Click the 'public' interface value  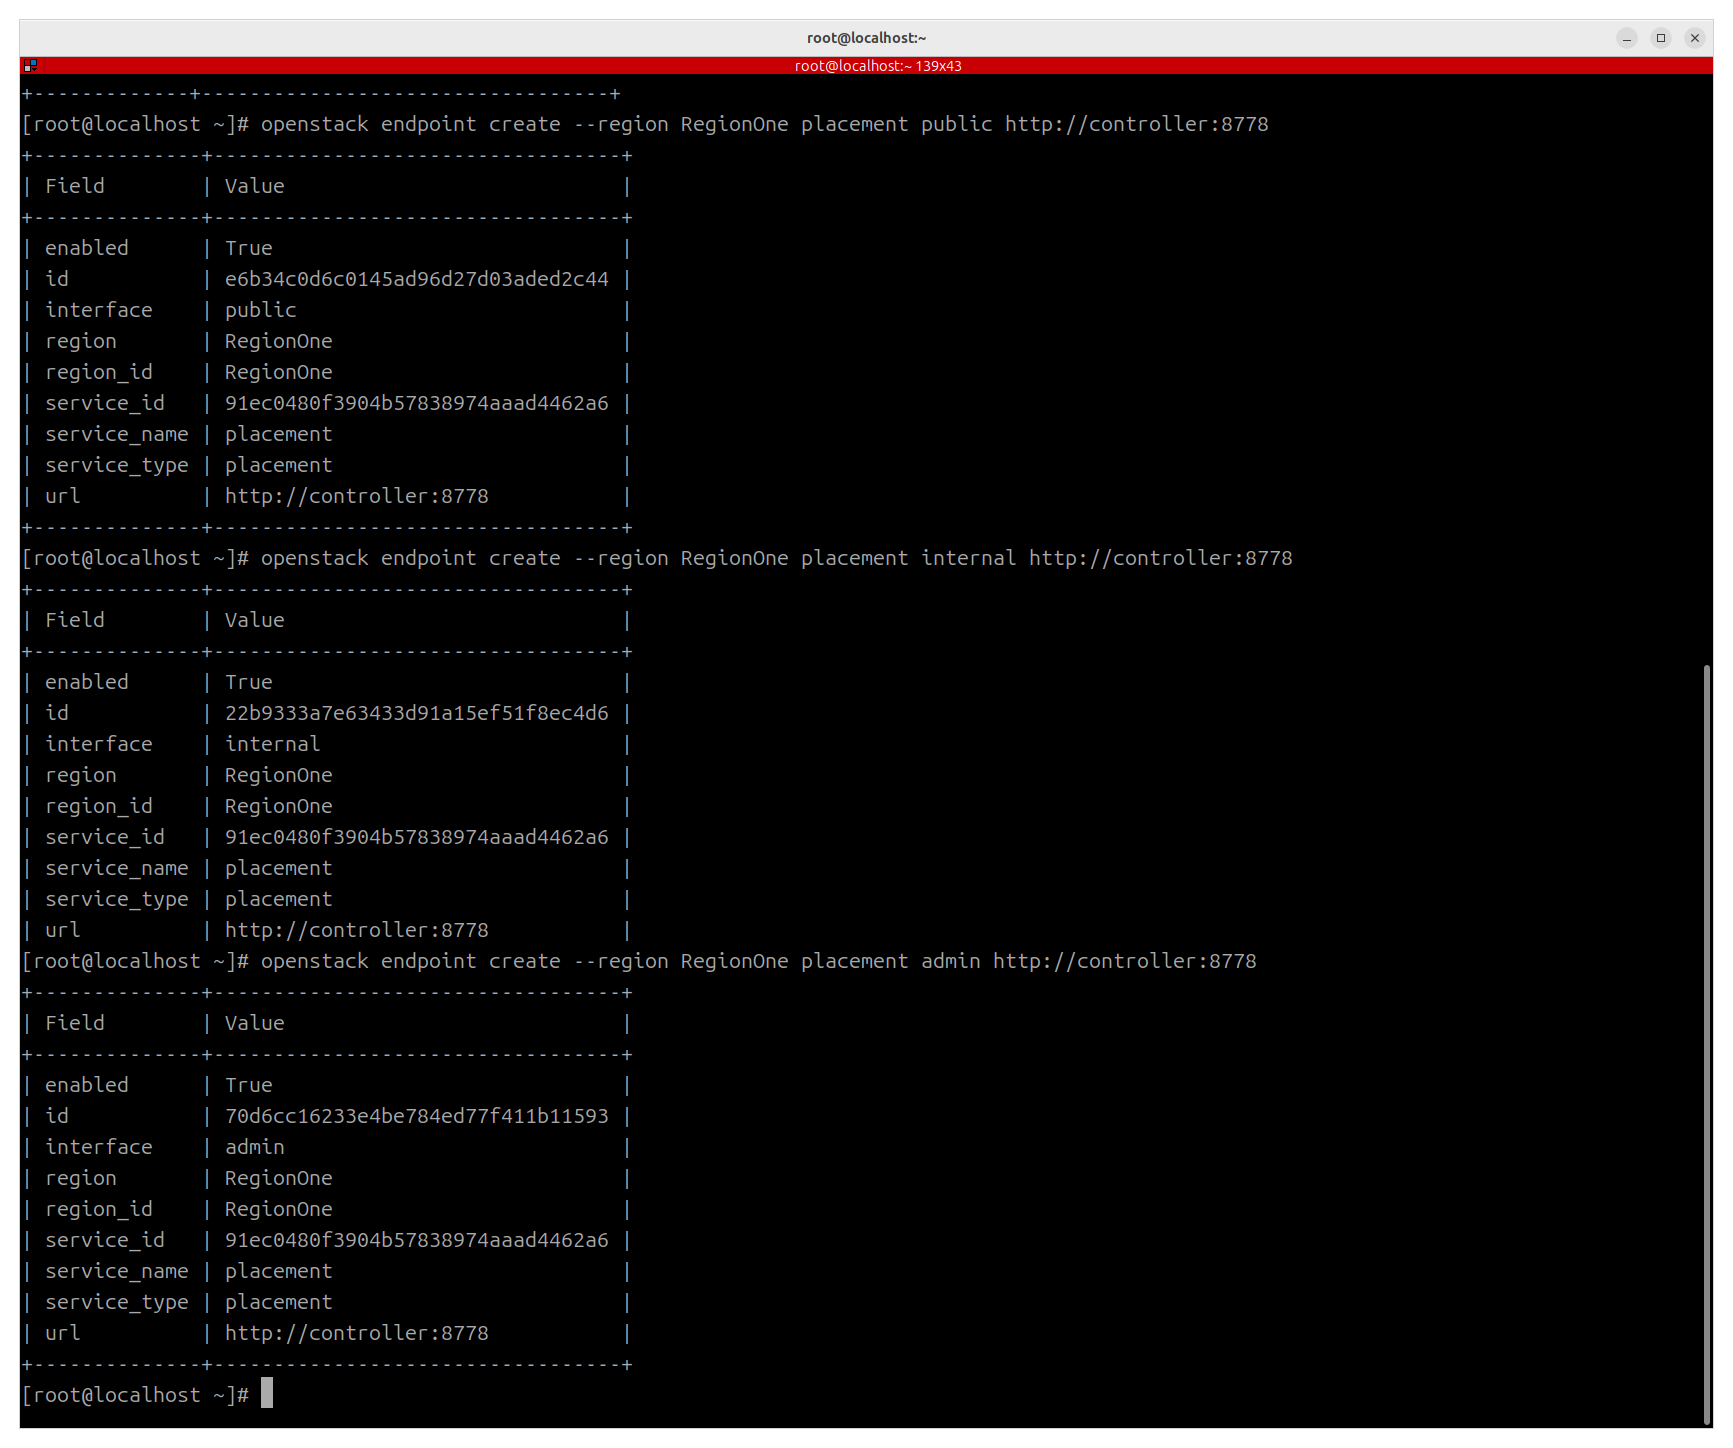pos(260,310)
